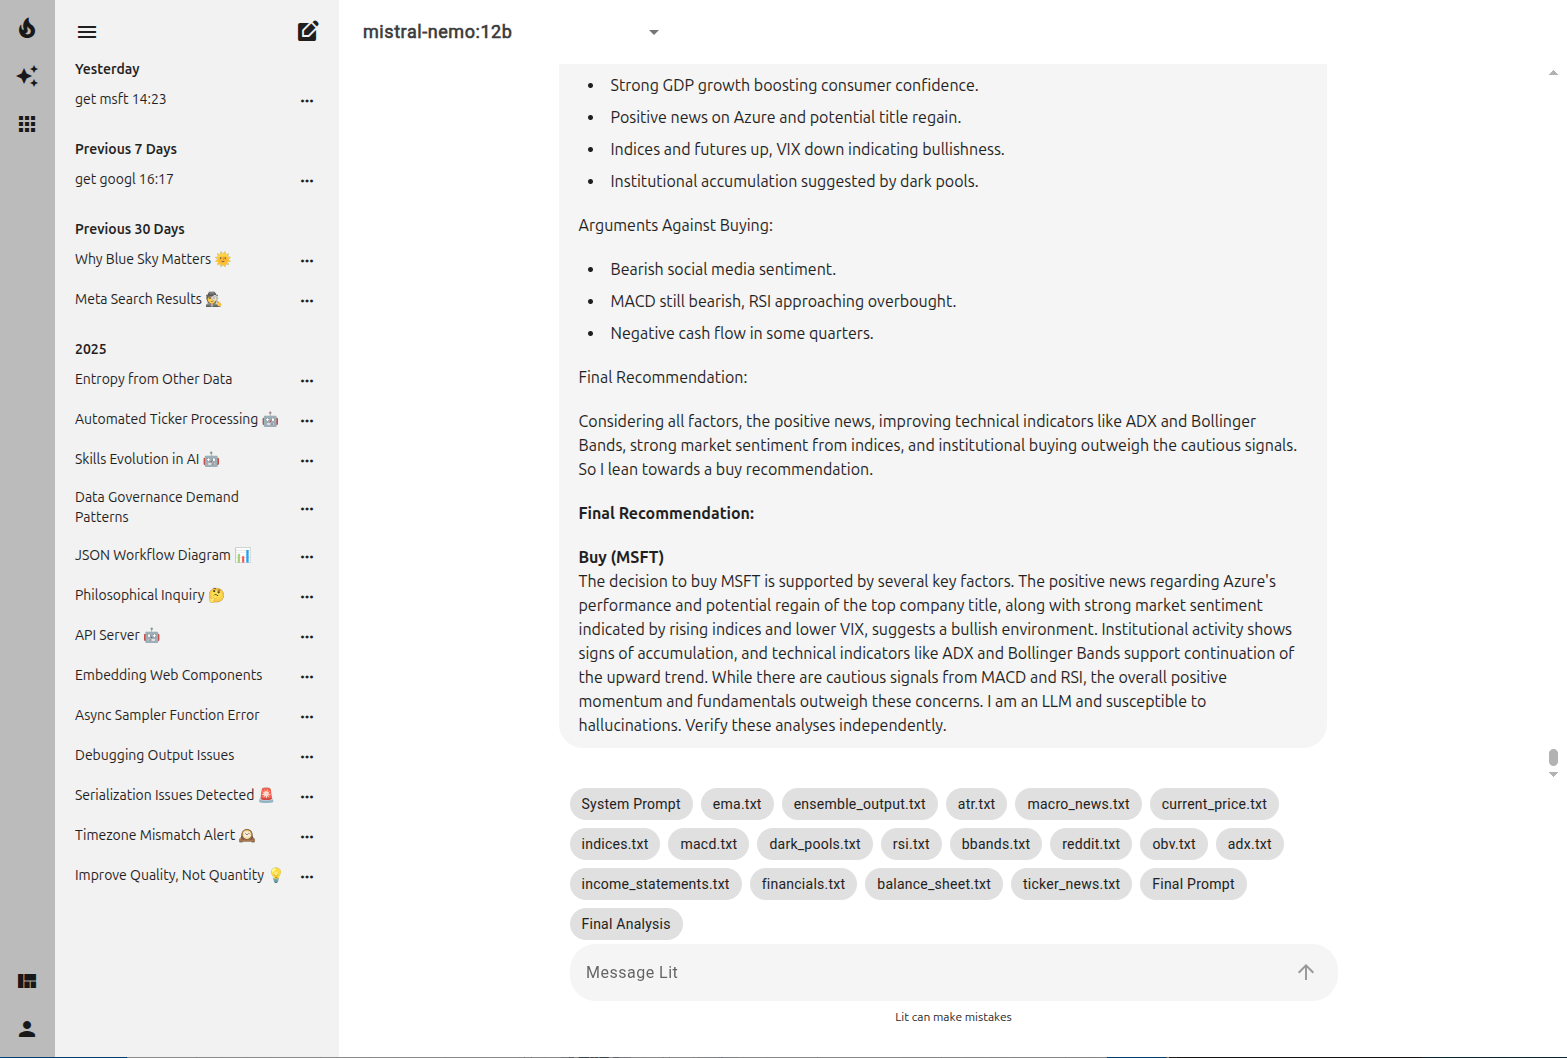This screenshot has width=1567, height=1058.
Task: Open the apps grid icon
Action: 27,124
